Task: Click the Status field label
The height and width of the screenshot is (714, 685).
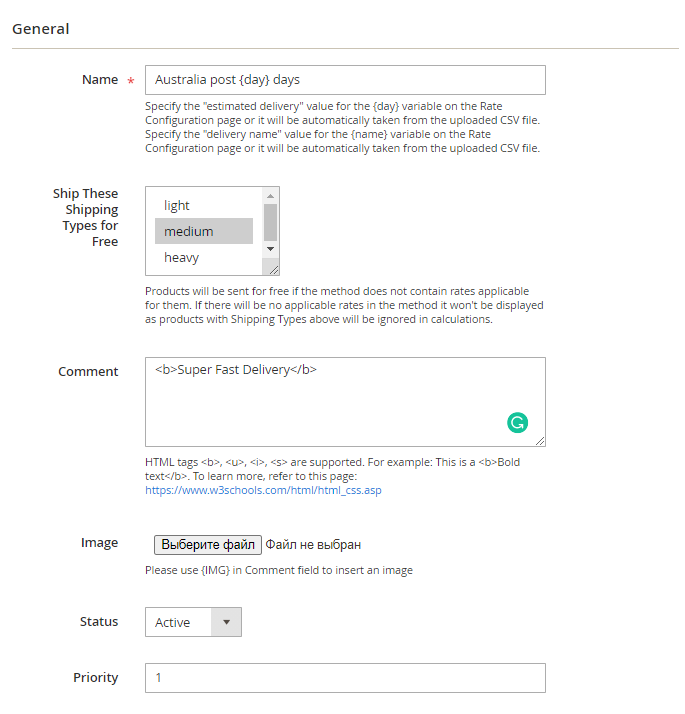Action: click(x=99, y=621)
